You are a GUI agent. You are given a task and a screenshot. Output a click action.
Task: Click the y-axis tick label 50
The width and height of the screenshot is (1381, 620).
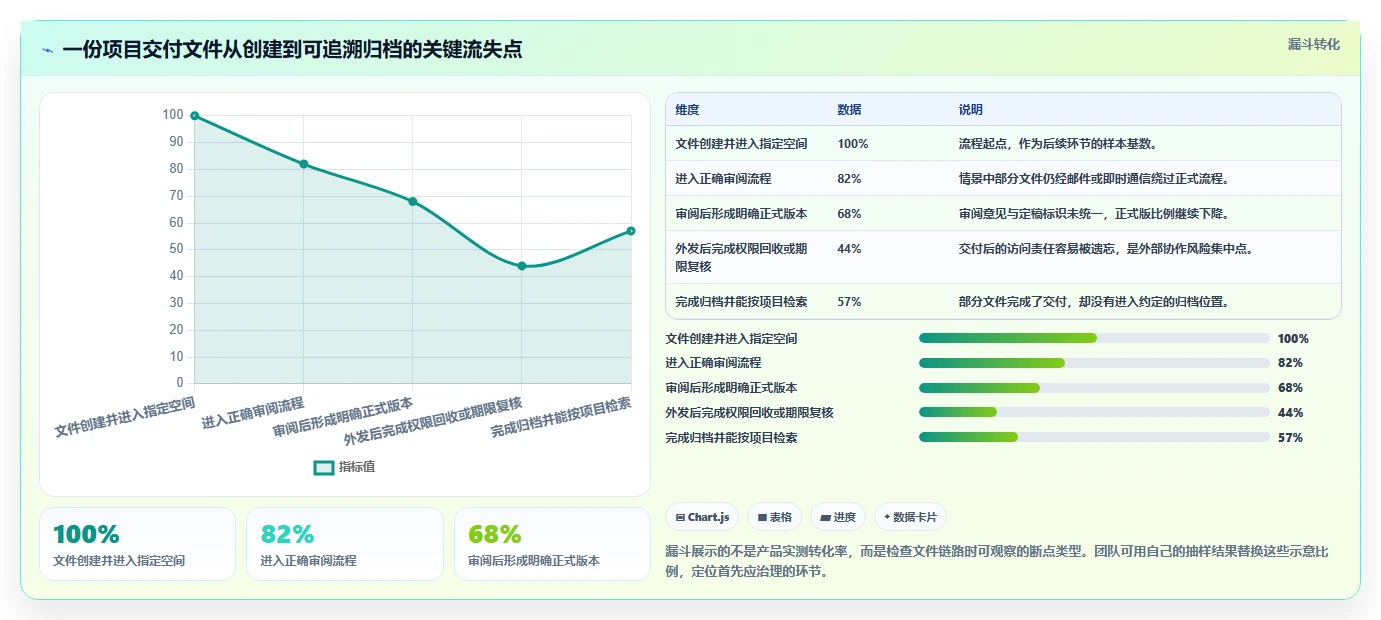[175, 249]
